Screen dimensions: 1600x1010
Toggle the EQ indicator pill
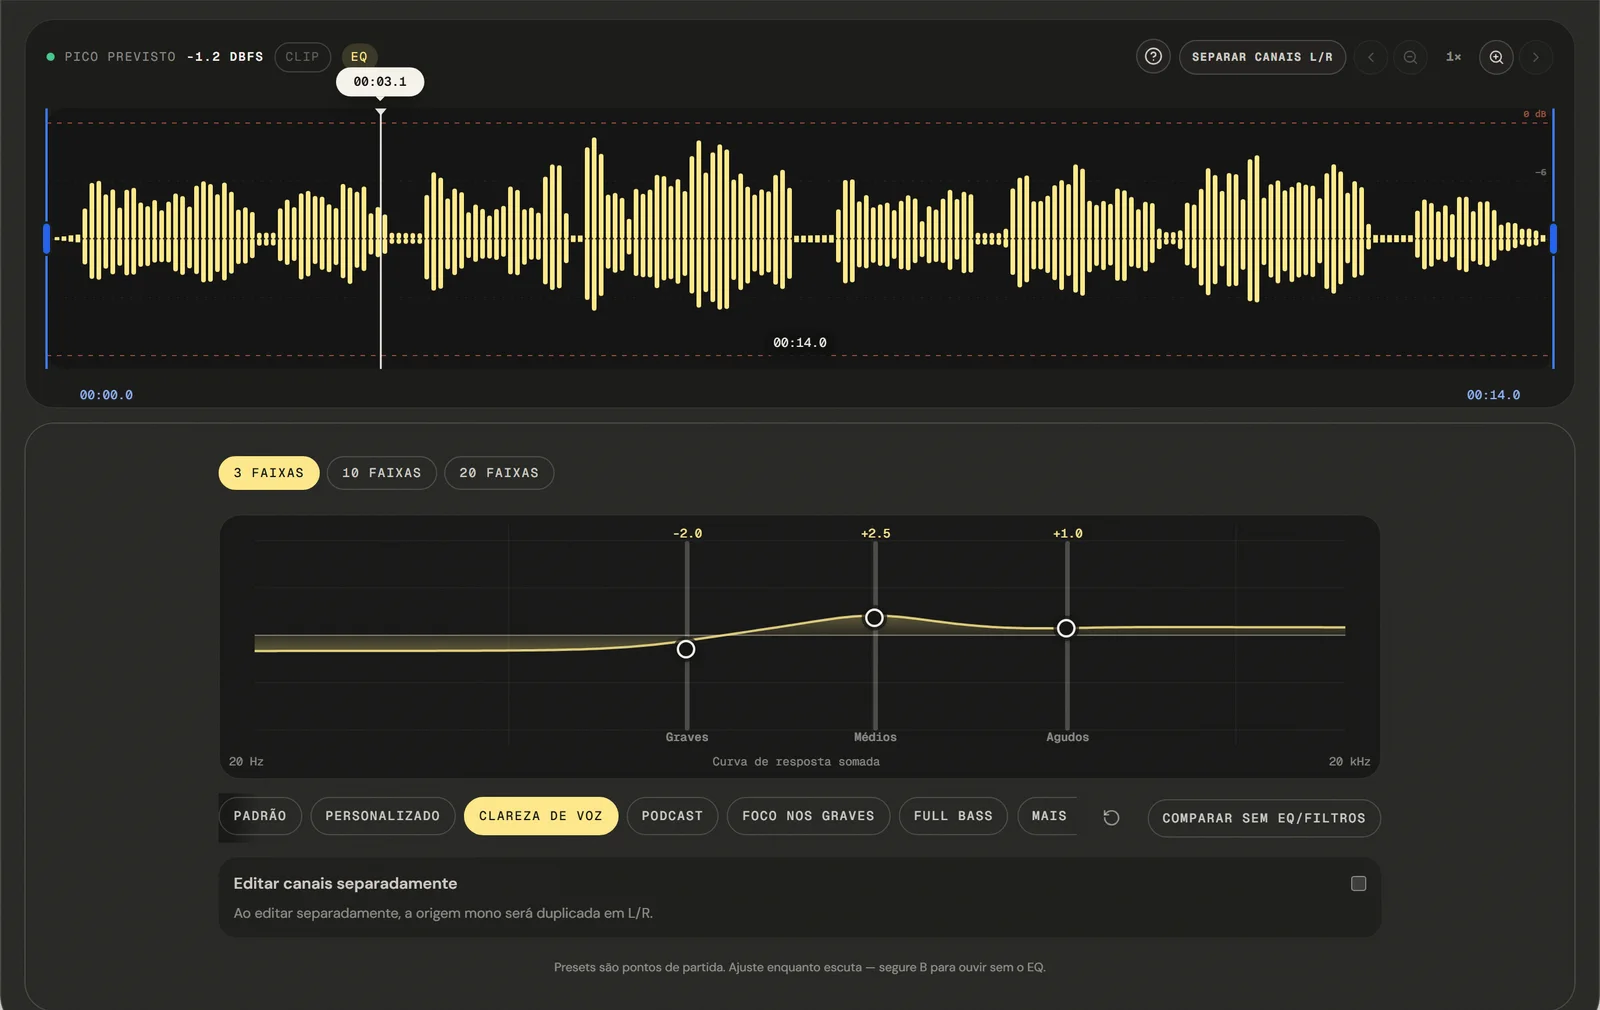[x=359, y=57]
